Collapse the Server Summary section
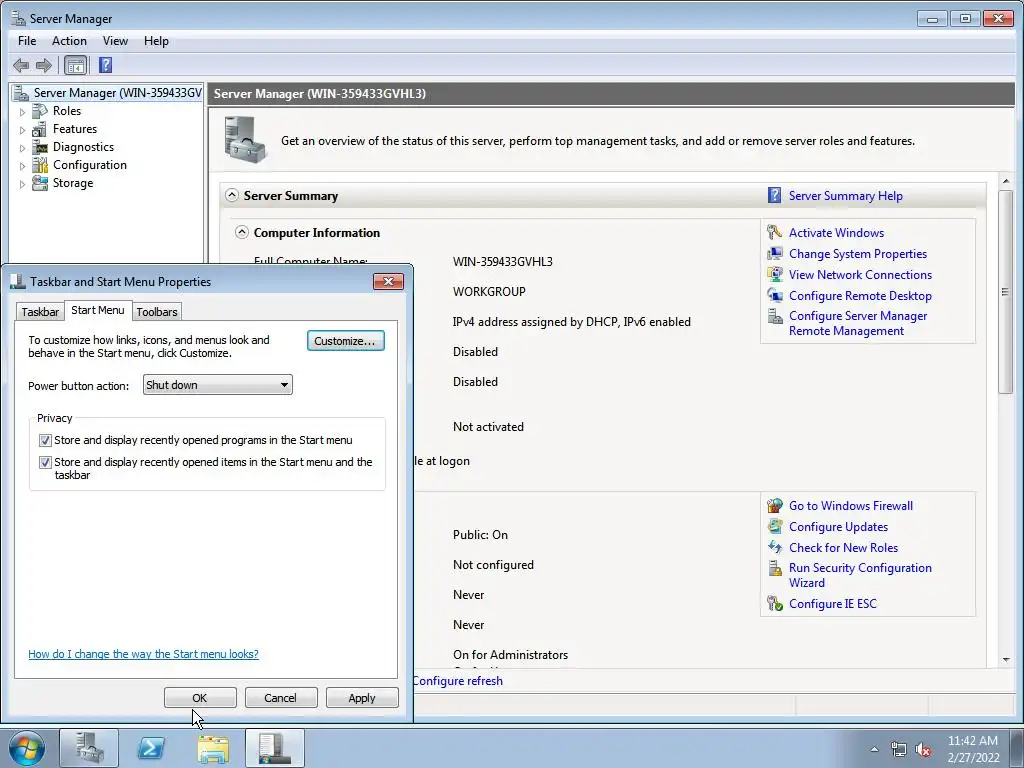 232,195
